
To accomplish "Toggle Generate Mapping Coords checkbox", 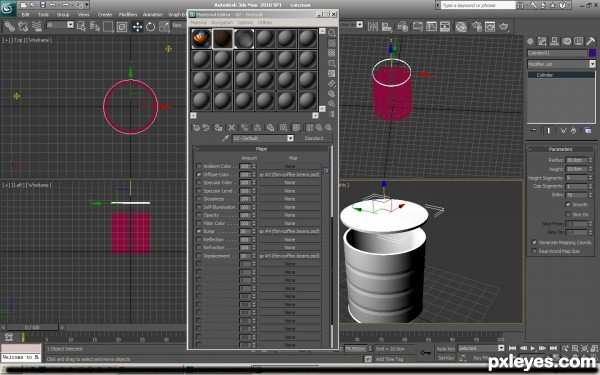I will 534,242.
